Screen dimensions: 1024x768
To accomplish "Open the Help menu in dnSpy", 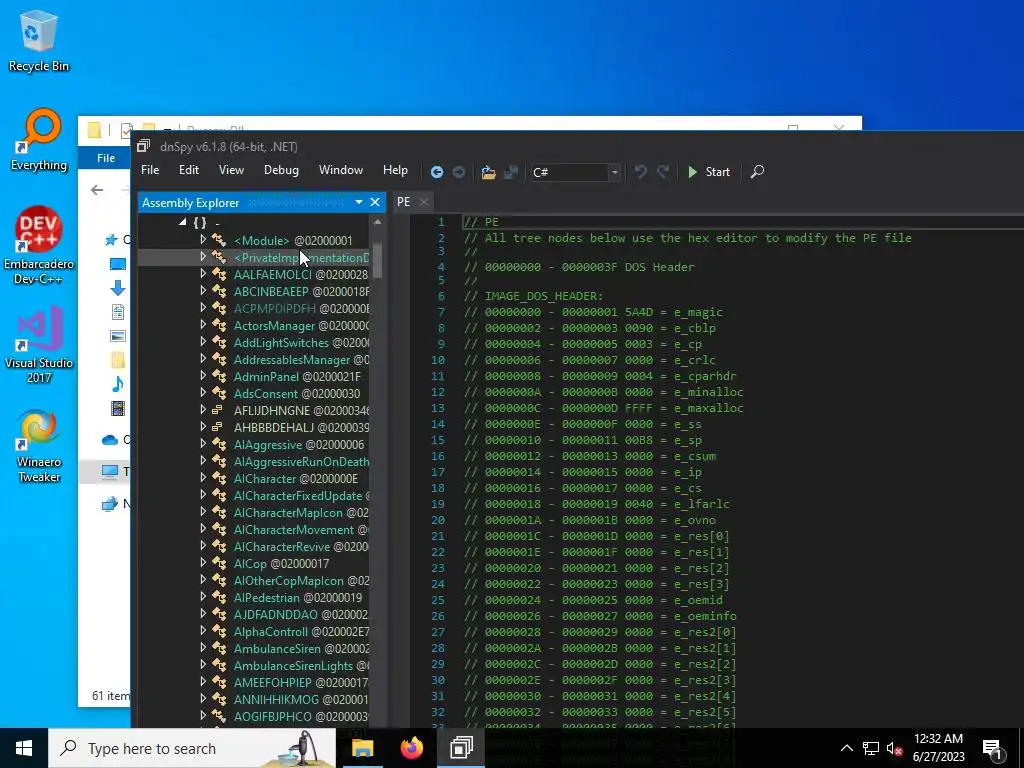I will tap(395, 170).
